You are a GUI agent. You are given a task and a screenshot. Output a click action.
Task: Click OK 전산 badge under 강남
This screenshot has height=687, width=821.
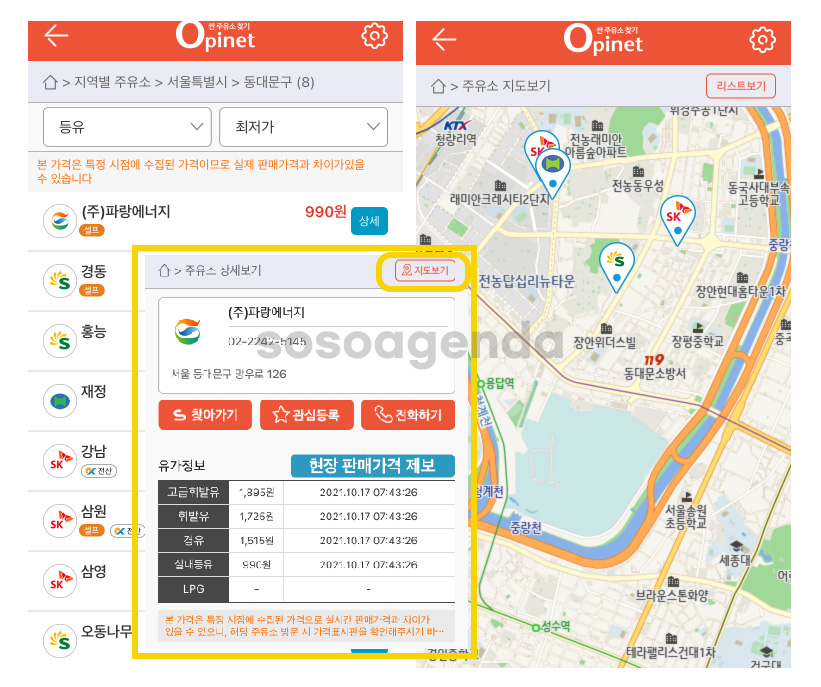tap(99, 471)
